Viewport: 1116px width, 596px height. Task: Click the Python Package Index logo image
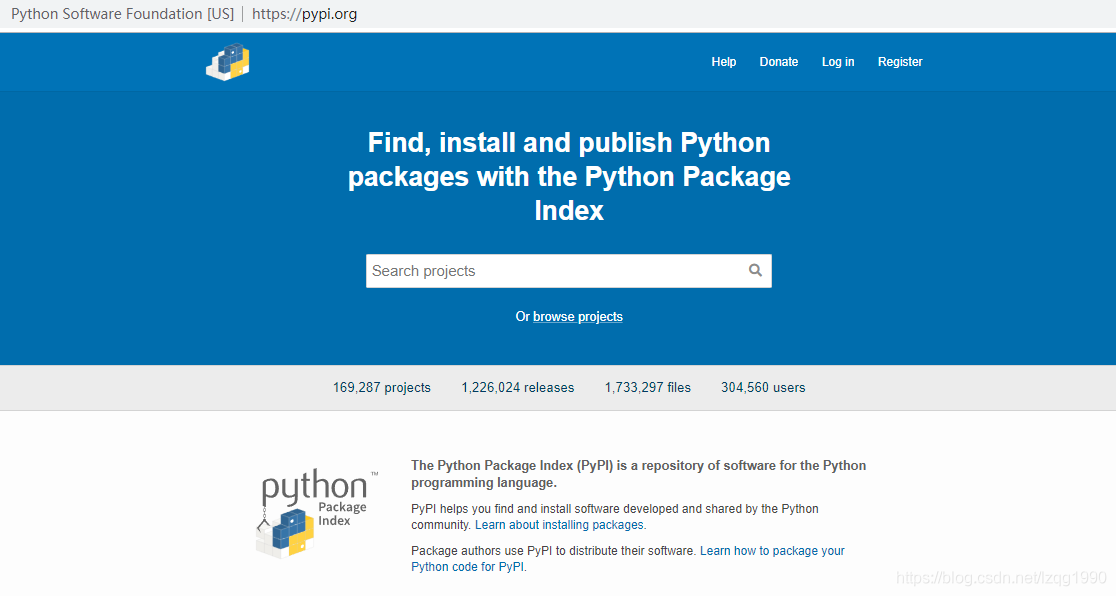318,513
